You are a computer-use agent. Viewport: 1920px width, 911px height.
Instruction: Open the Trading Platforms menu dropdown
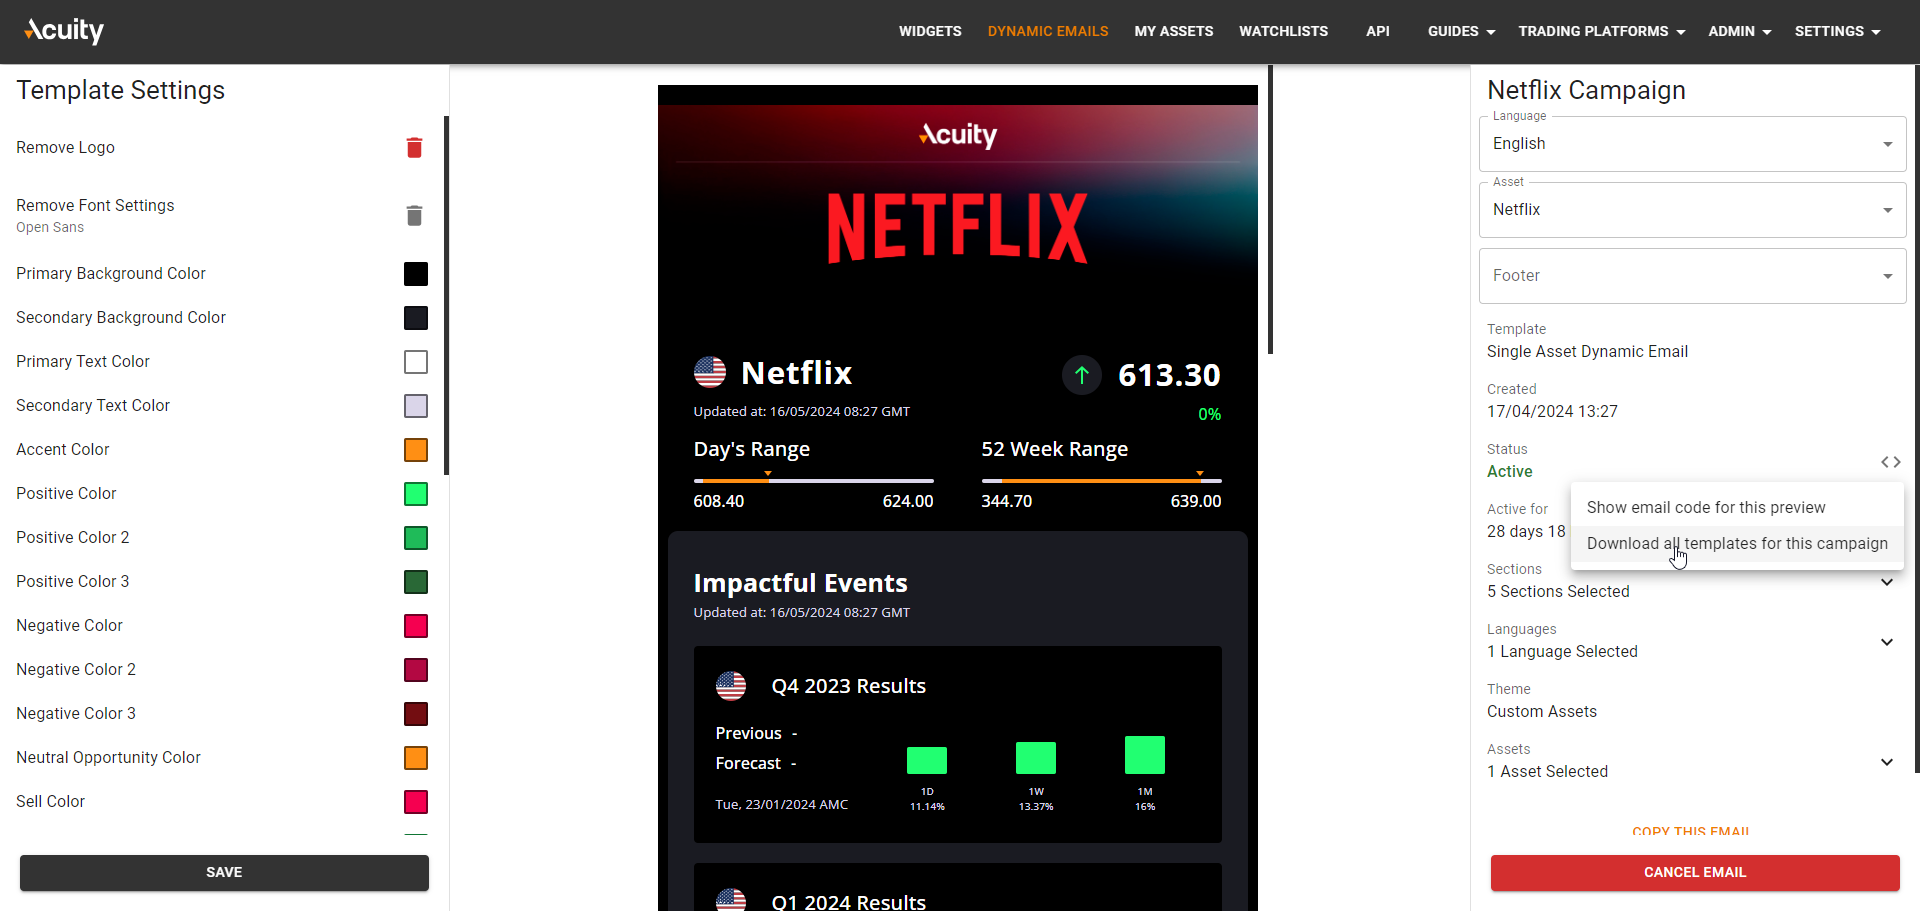point(1601,32)
